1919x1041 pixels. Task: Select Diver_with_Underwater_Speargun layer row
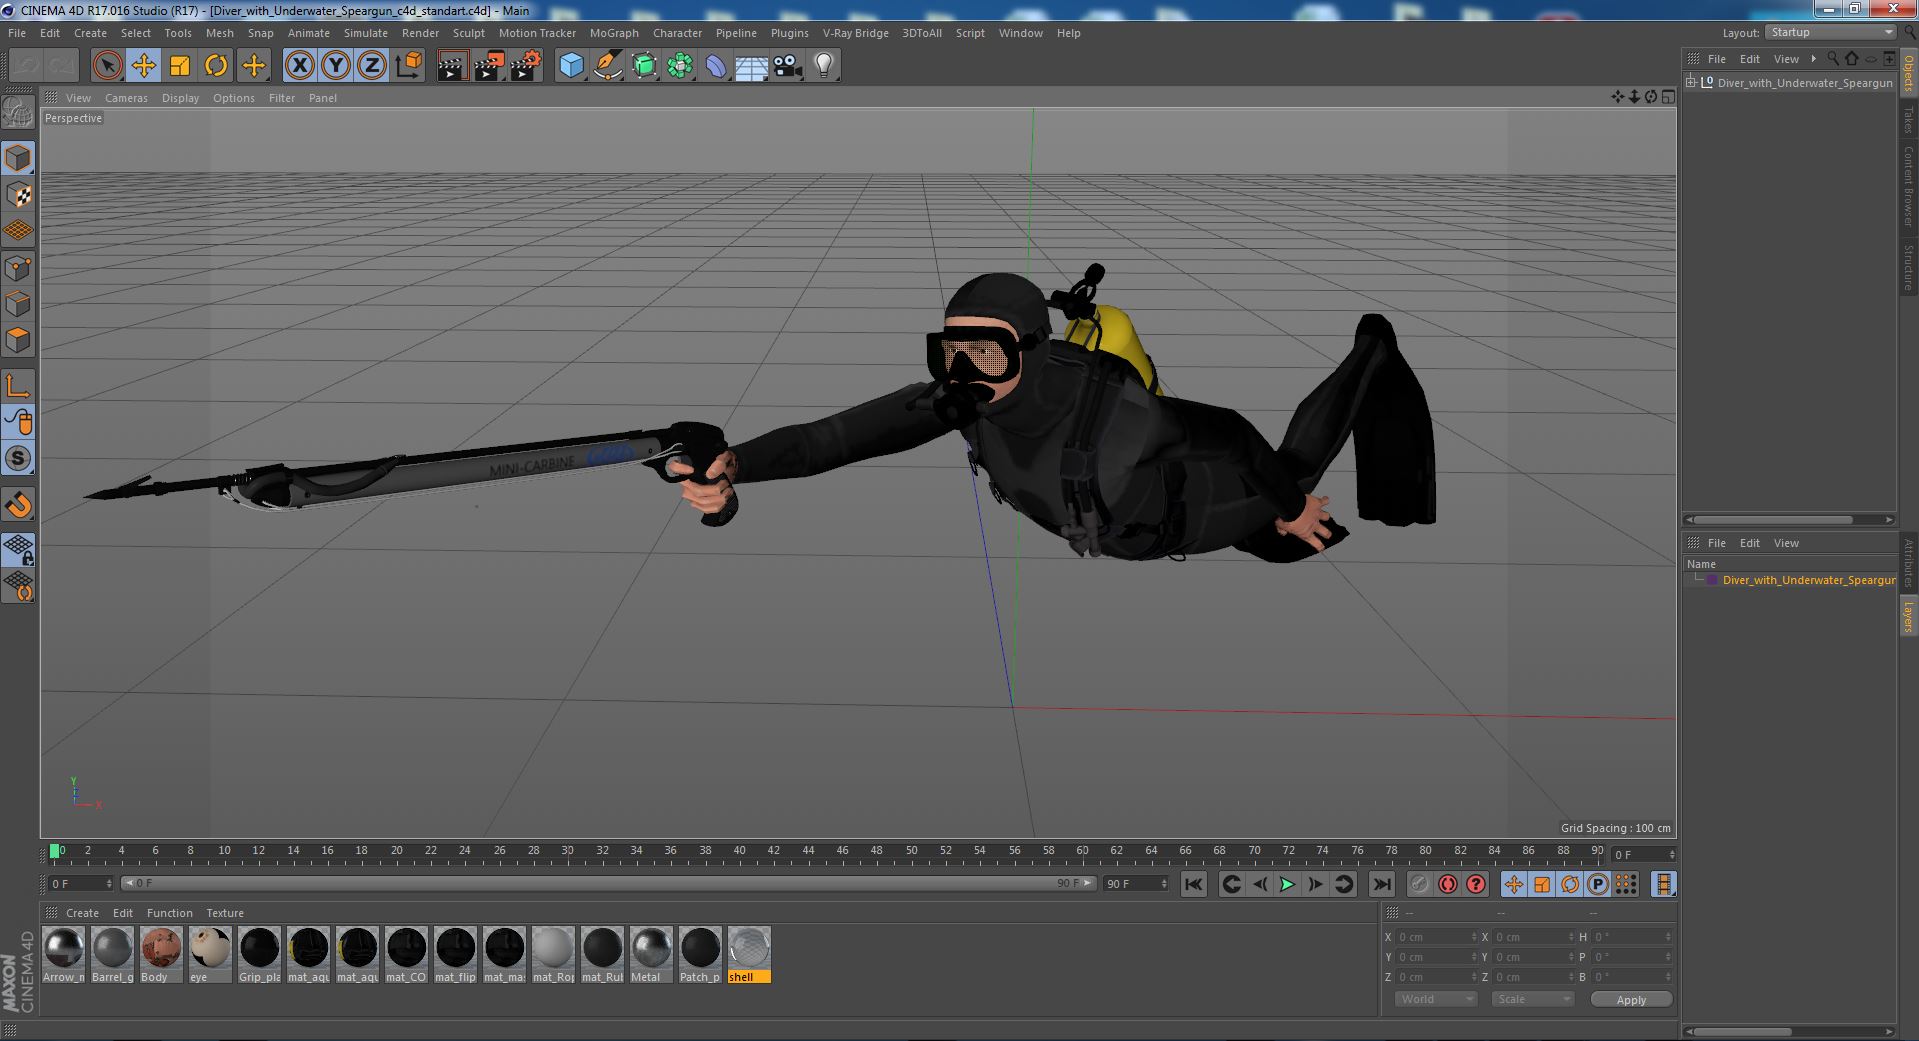pos(1790,580)
